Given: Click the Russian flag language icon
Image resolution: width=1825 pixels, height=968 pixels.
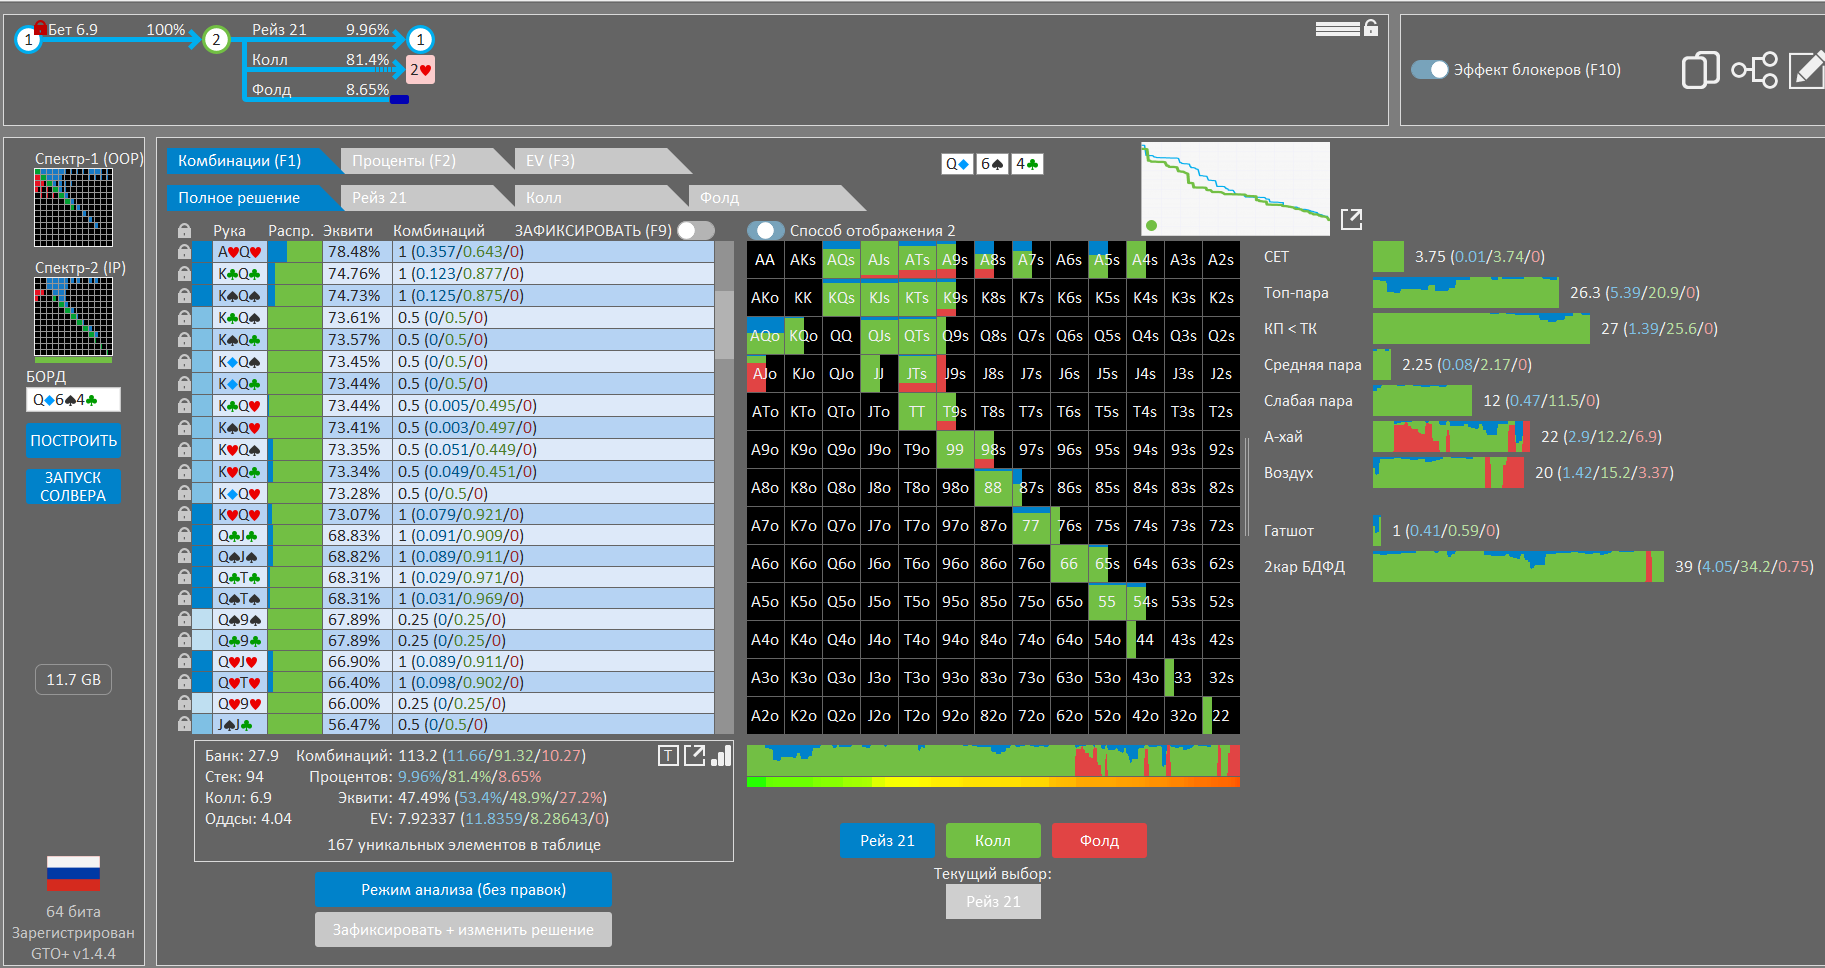Looking at the screenshot, I should (x=73, y=874).
